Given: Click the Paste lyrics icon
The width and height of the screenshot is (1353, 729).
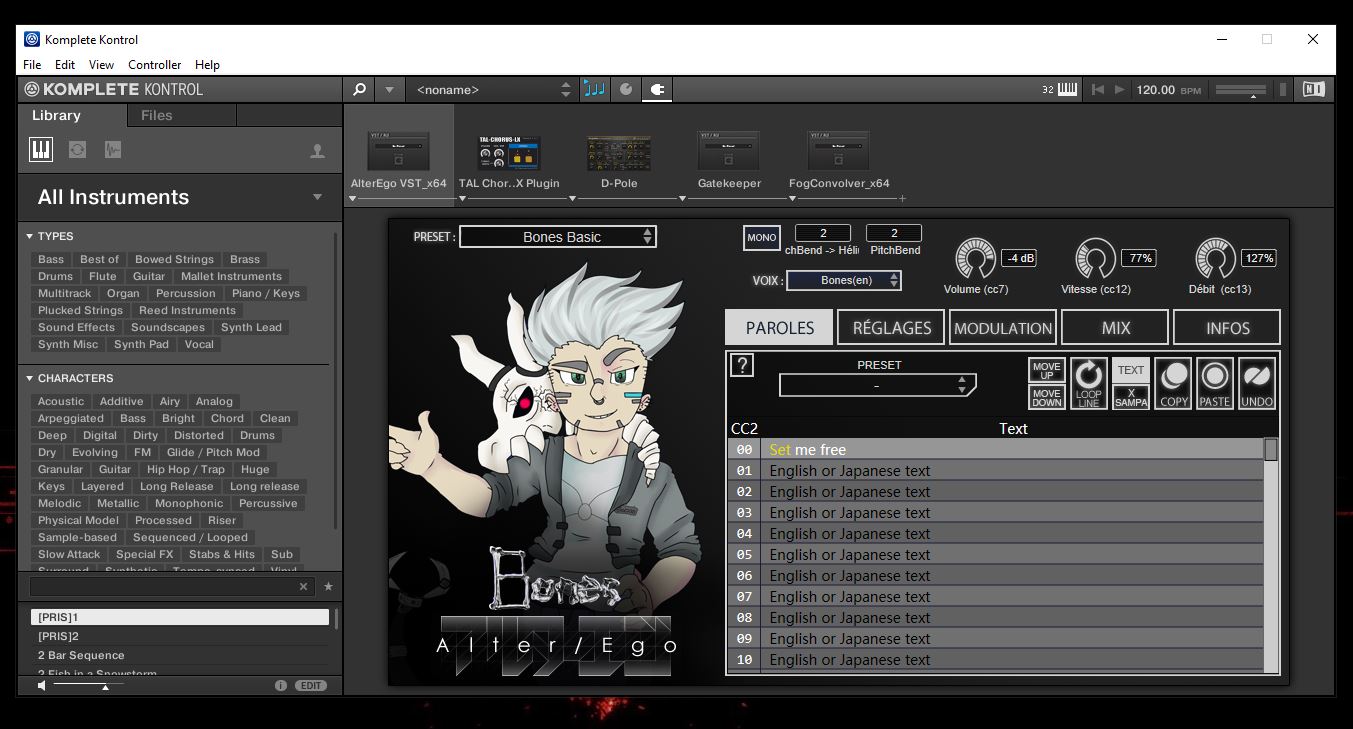Looking at the screenshot, I should [1215, 384].
